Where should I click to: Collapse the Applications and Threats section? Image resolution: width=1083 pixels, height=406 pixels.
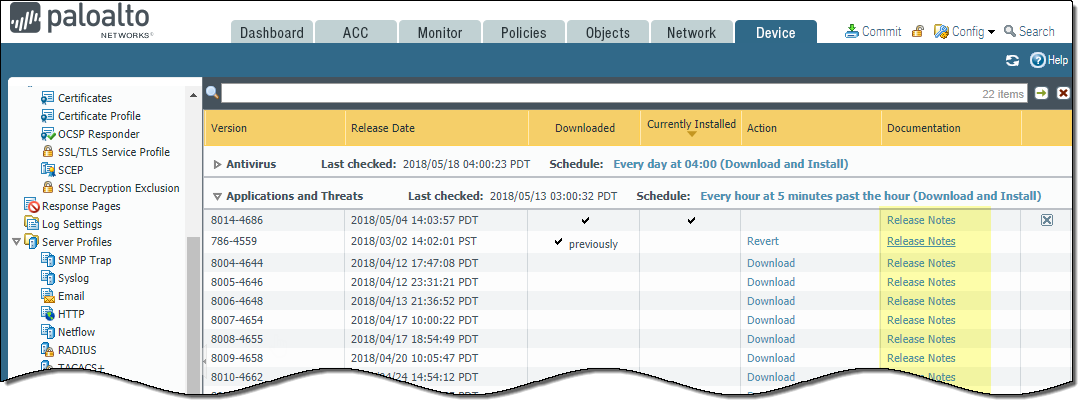[x=217, y=197]
